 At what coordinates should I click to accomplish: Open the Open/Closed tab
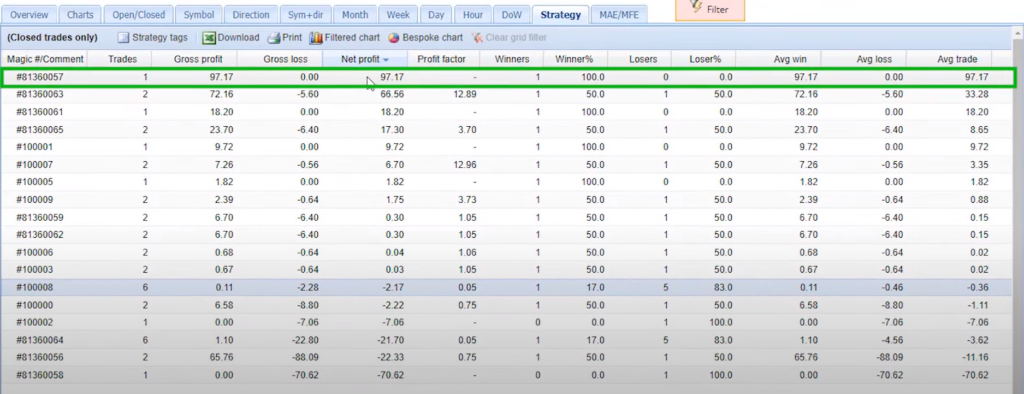tap(138, 14)
